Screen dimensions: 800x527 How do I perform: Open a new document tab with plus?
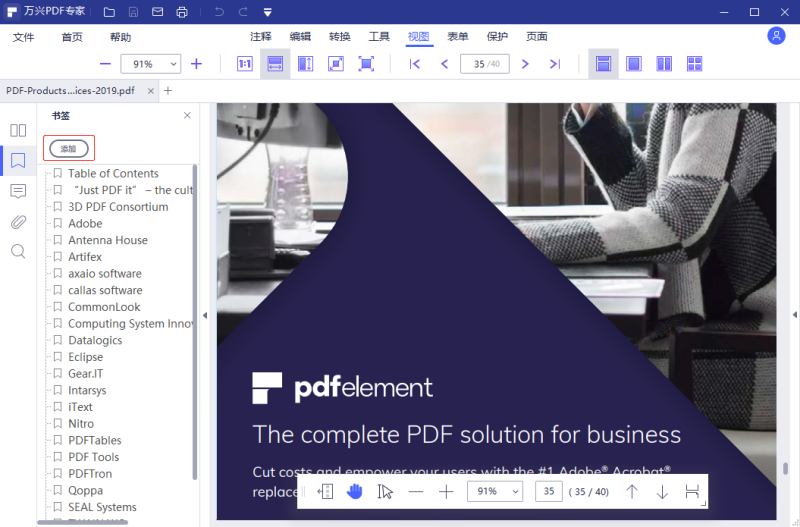pos(168,91)
